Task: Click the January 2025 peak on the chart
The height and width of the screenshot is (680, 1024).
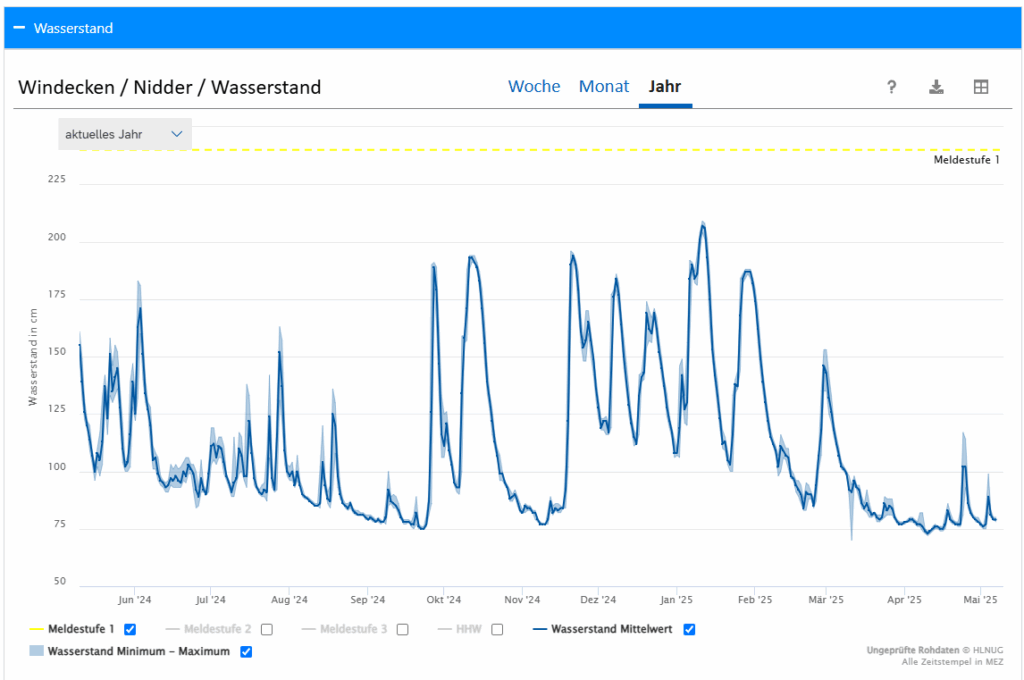Action: pos(703,225)
